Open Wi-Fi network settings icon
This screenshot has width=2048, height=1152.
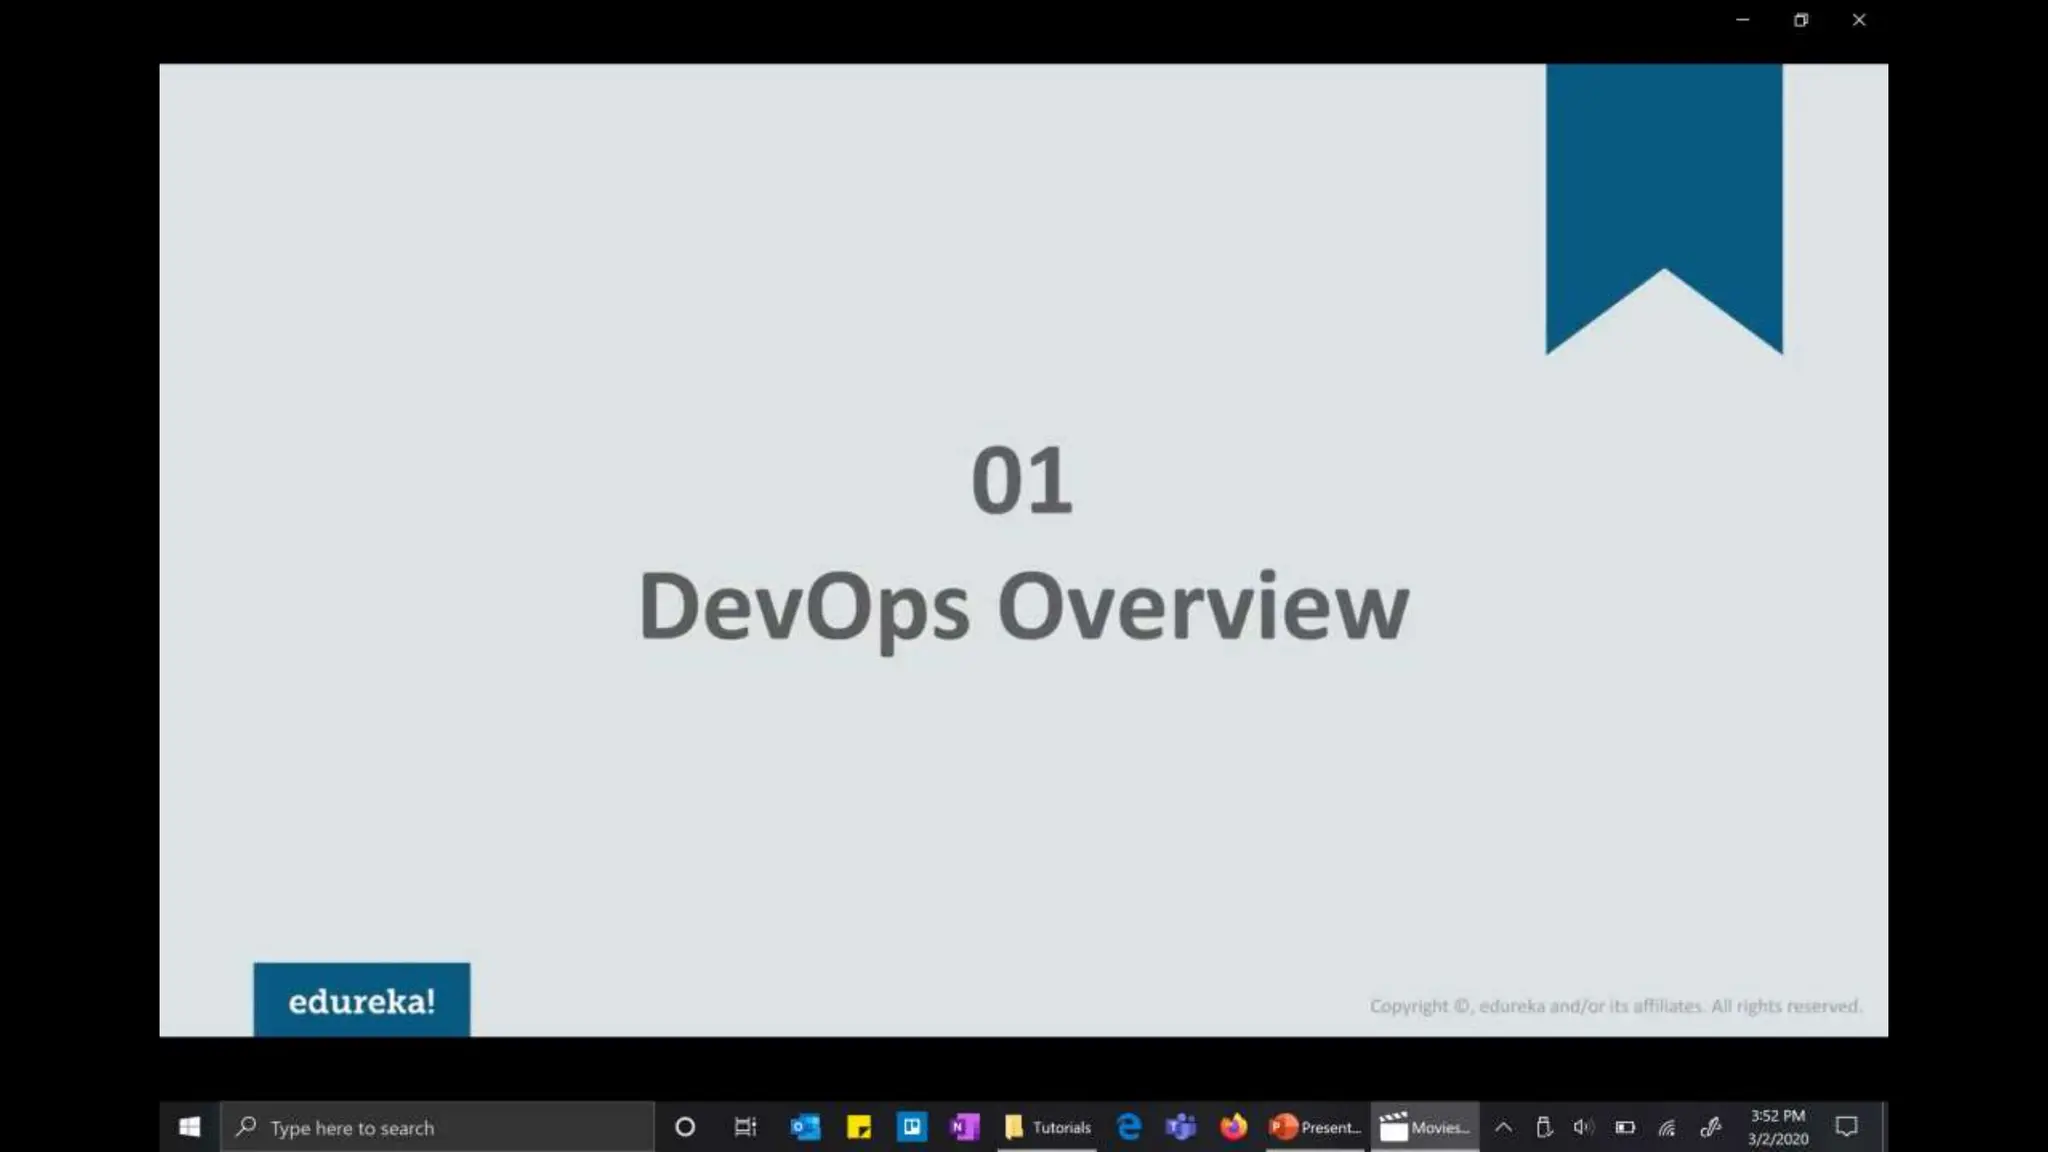click(1667, 1127)
